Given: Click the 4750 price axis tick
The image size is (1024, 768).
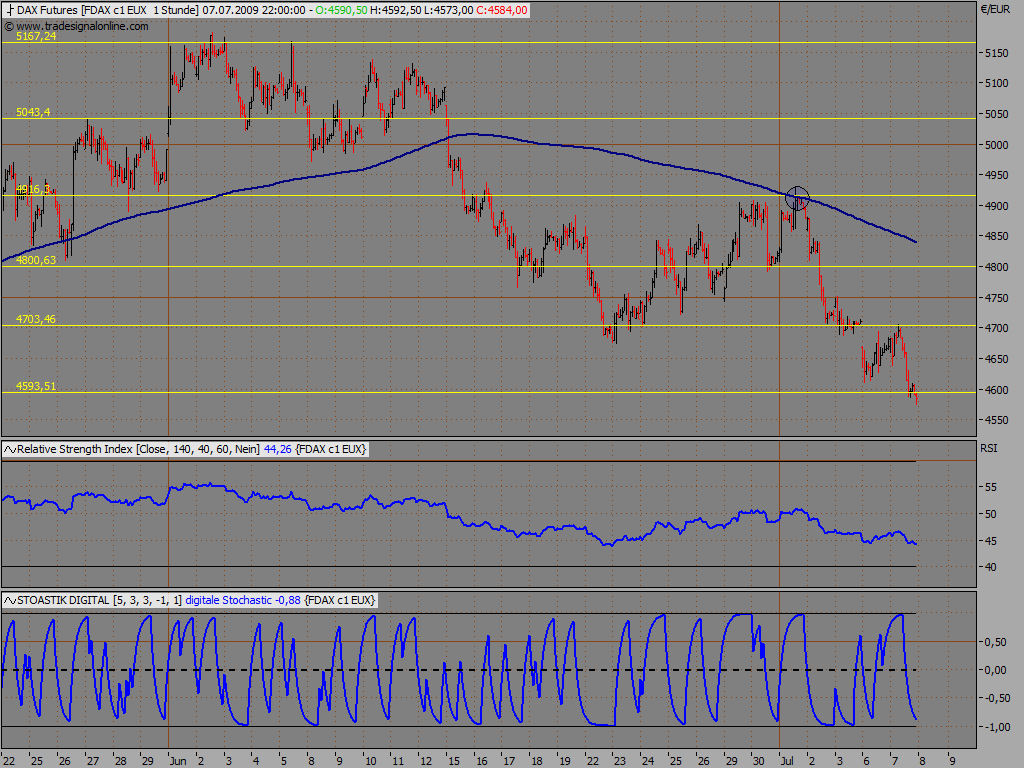Looking at the screenshot, I should pyautogui.click(x=997, y=298).
